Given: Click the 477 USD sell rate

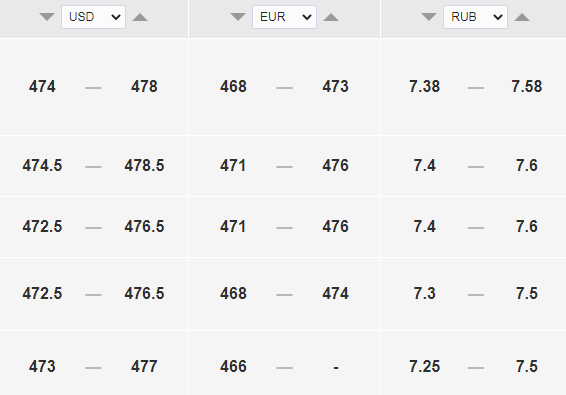Looking at the screenshot, I should (144, 366).
